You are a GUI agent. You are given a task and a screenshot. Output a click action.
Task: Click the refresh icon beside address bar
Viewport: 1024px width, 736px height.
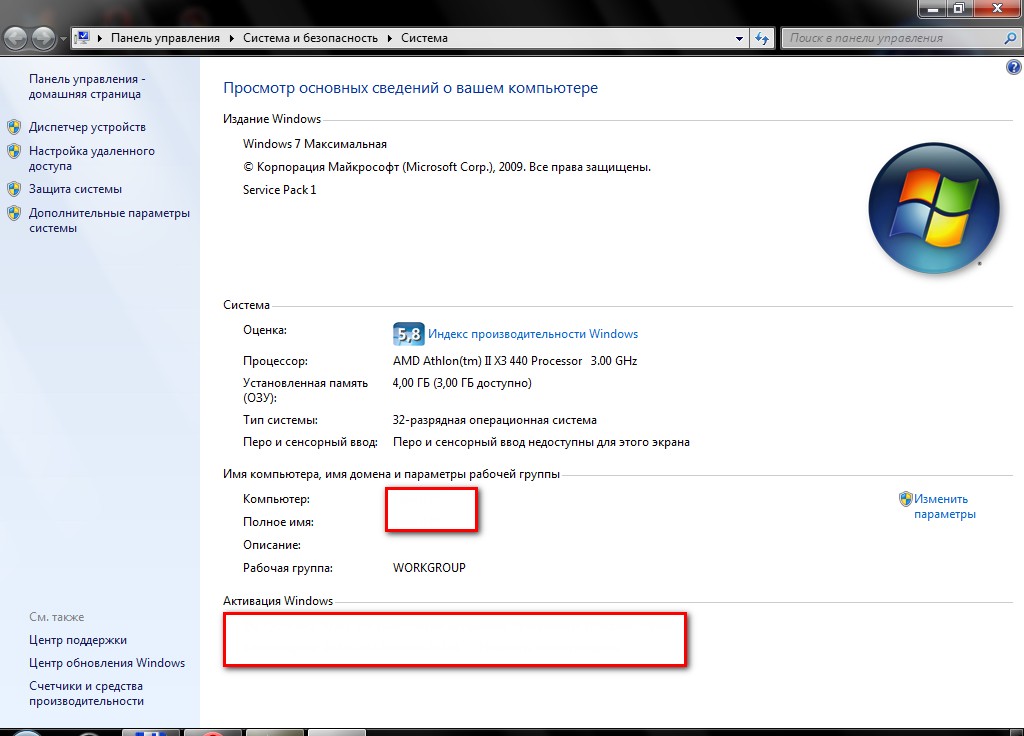pos(763,38)
